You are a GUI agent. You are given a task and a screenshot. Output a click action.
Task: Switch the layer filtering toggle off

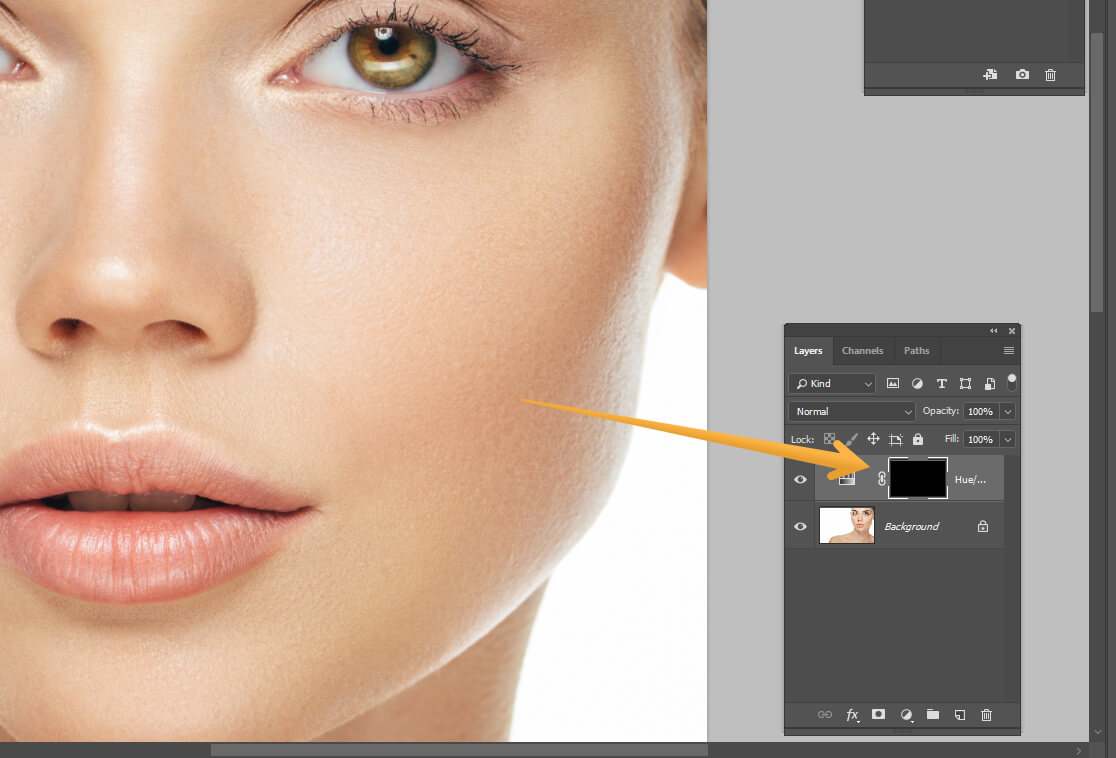coord(1011,380)
